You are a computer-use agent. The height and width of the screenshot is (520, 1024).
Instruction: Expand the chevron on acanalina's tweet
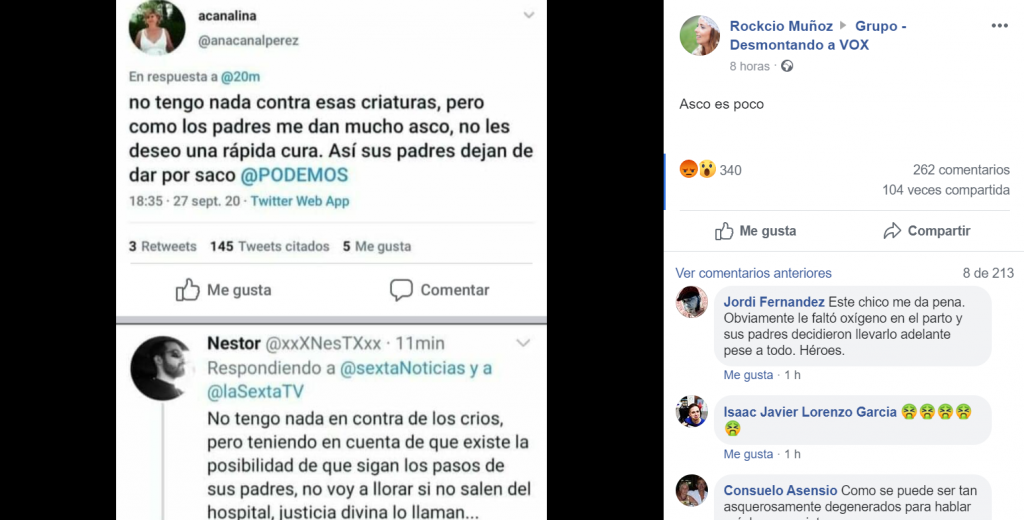(528, 15)
